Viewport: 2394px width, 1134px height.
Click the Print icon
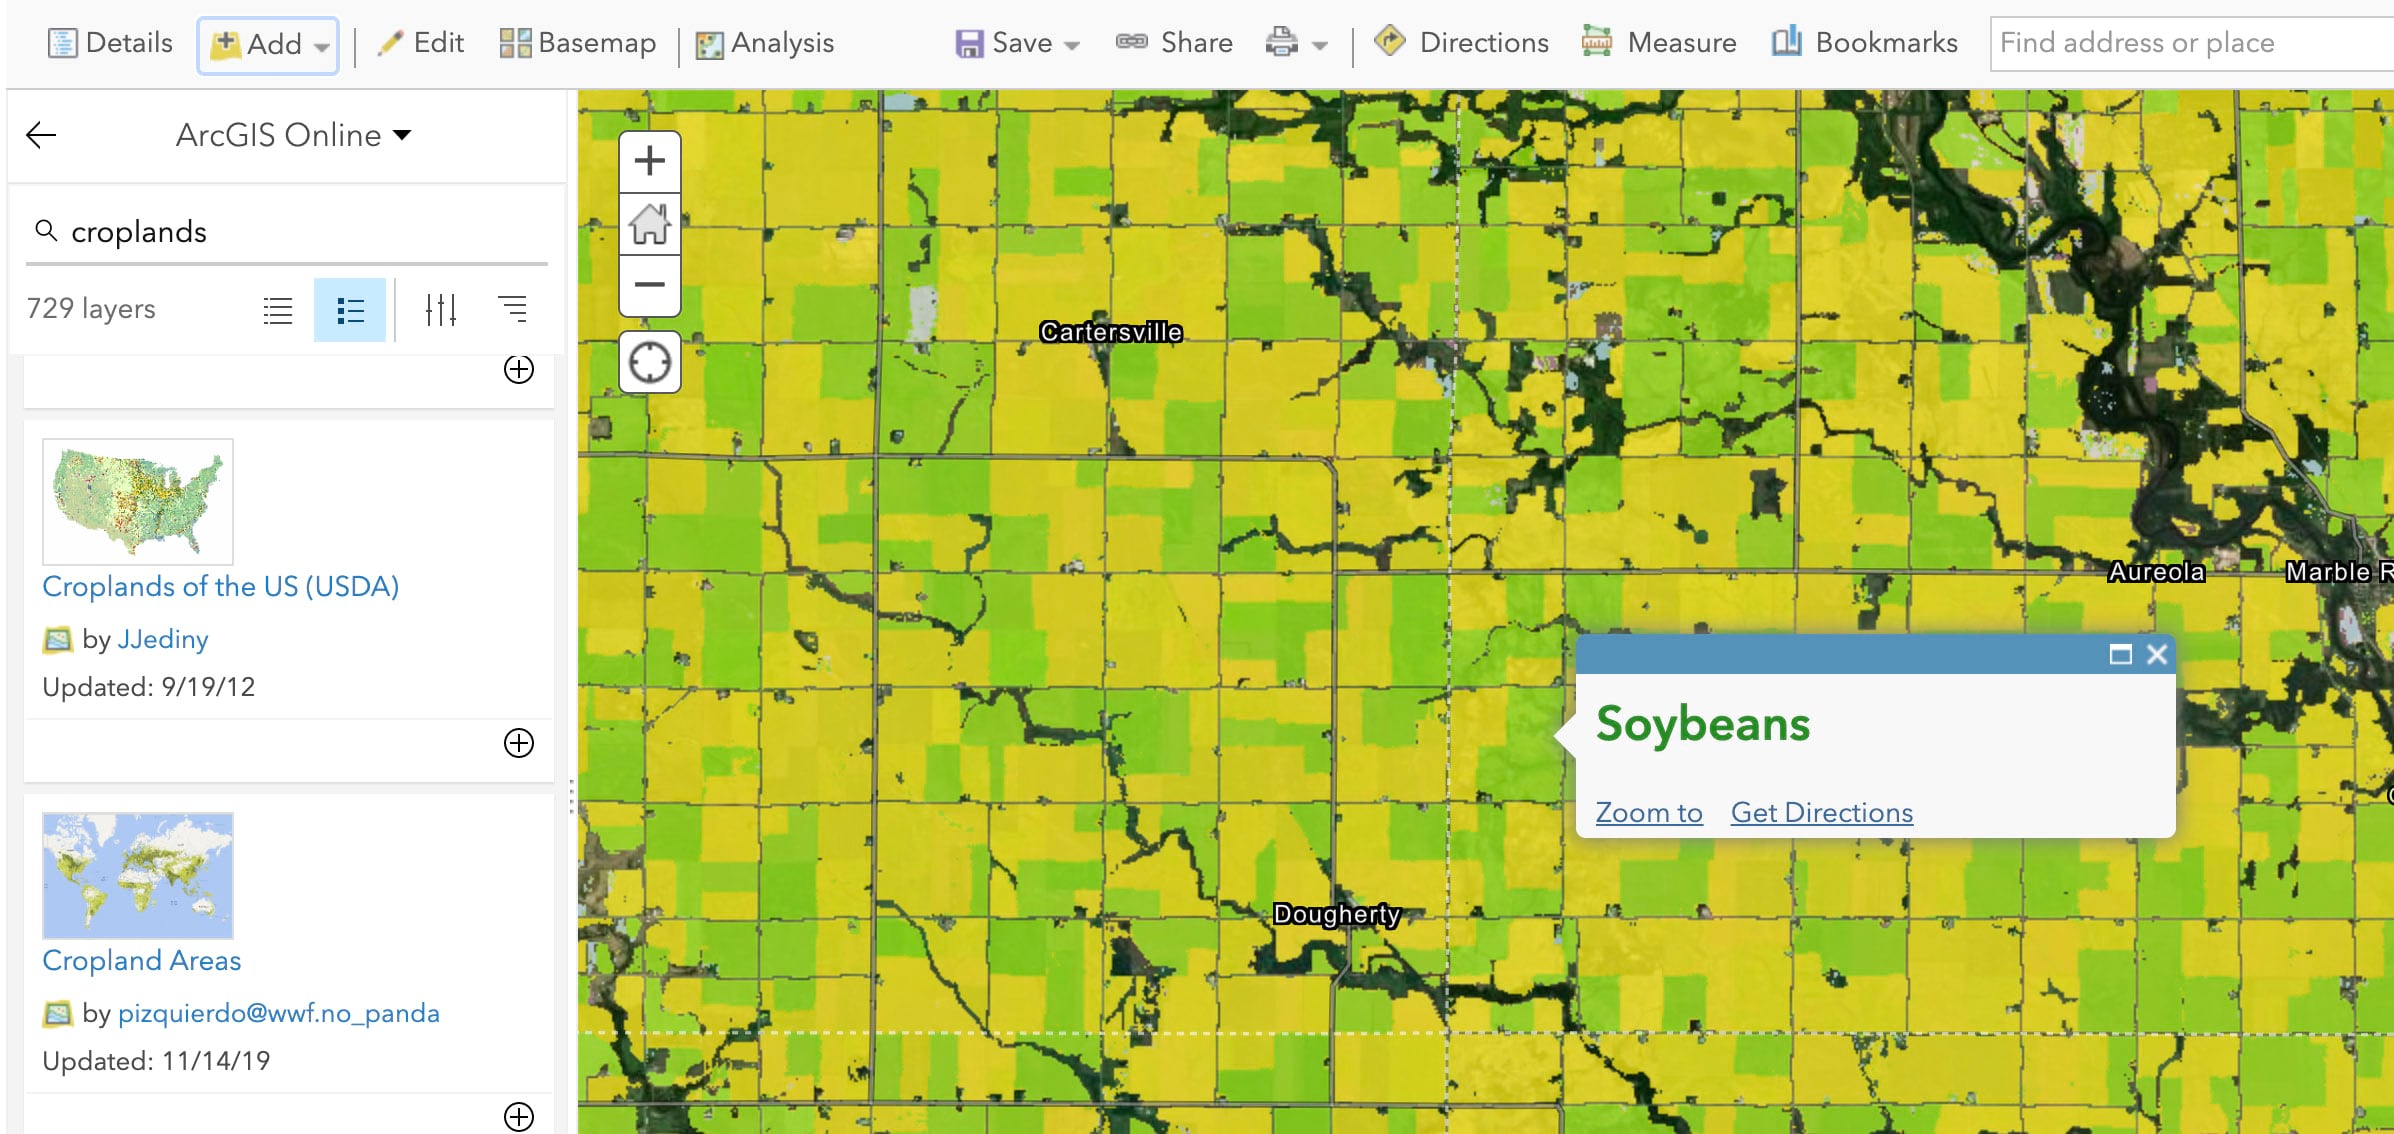tap(1281, 43)
